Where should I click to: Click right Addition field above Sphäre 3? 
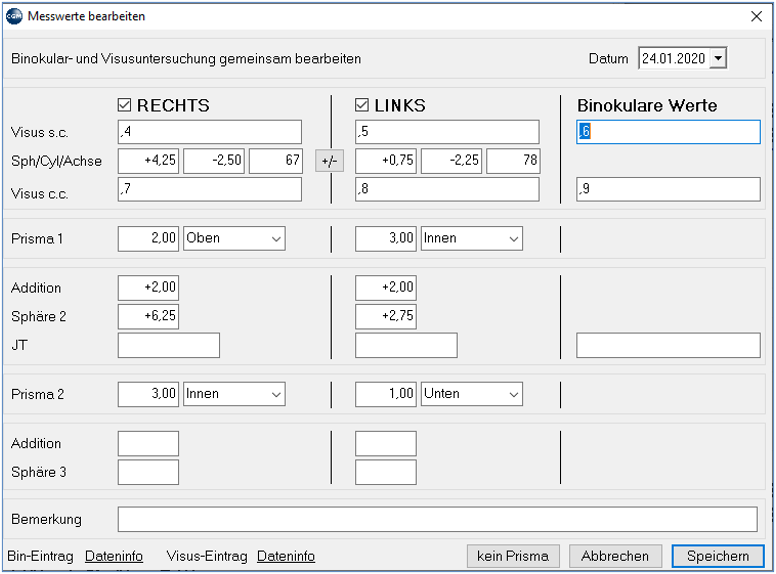click(x=148, y=443)
